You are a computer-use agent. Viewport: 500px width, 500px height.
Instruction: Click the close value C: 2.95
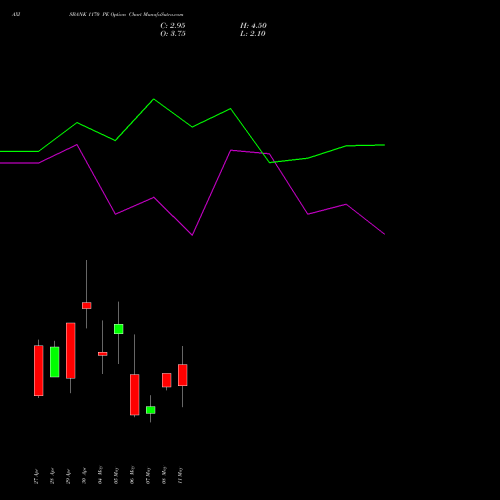click(173, 26)
